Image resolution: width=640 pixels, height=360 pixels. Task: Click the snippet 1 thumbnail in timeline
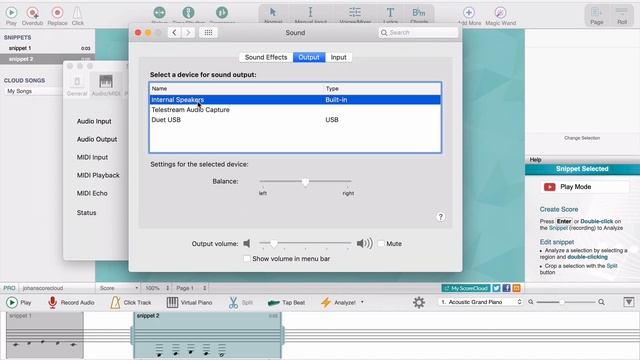click(44, 335)
